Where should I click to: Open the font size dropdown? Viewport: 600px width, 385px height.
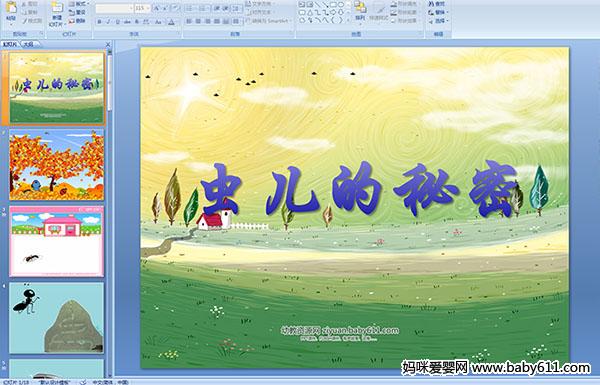point(148,8)
